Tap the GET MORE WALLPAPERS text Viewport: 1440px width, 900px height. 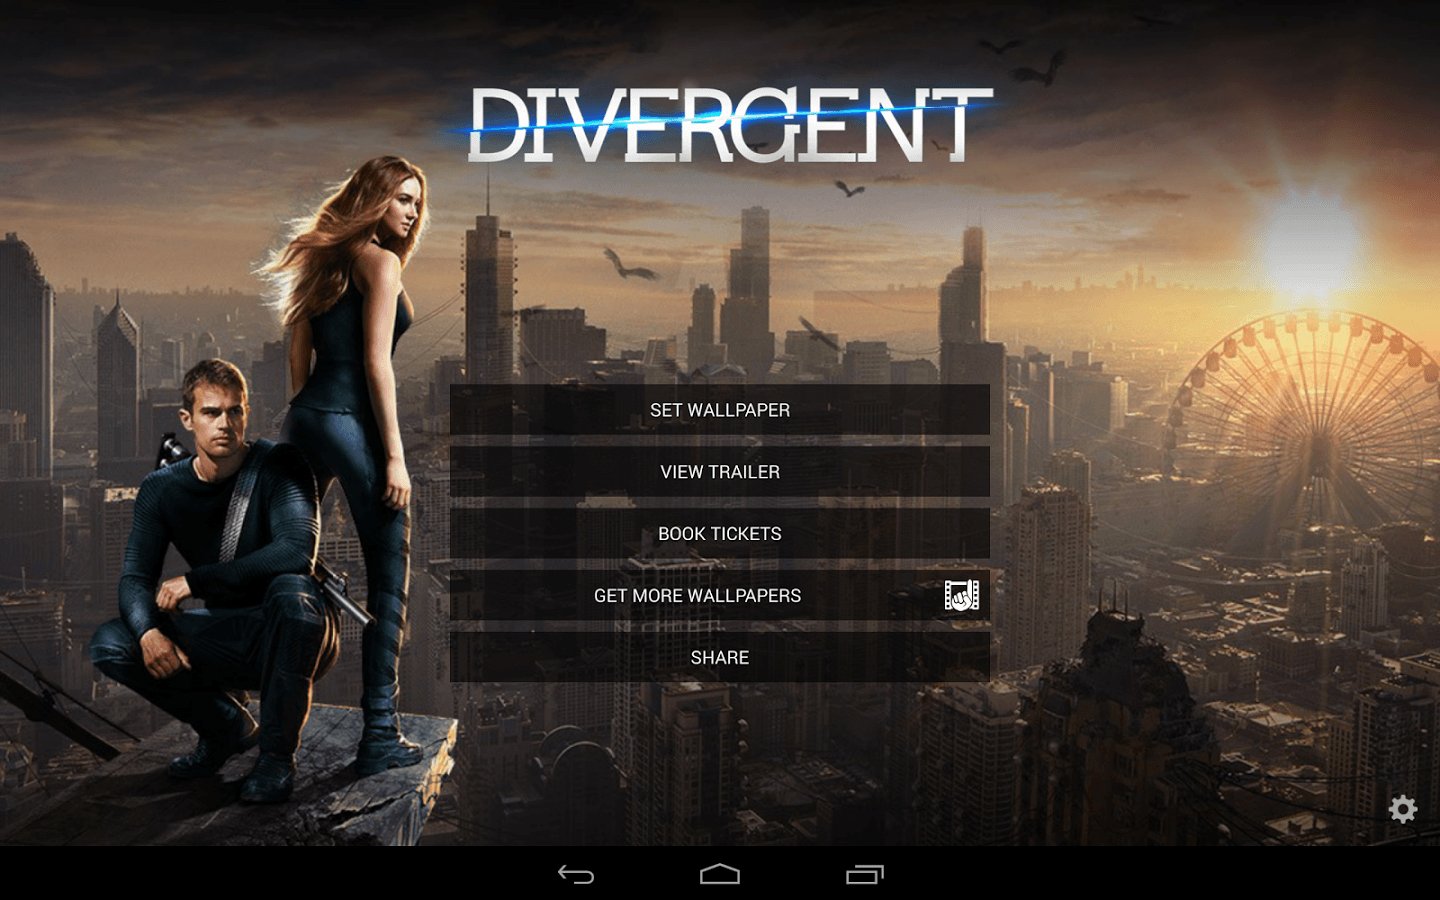(697, 596)
